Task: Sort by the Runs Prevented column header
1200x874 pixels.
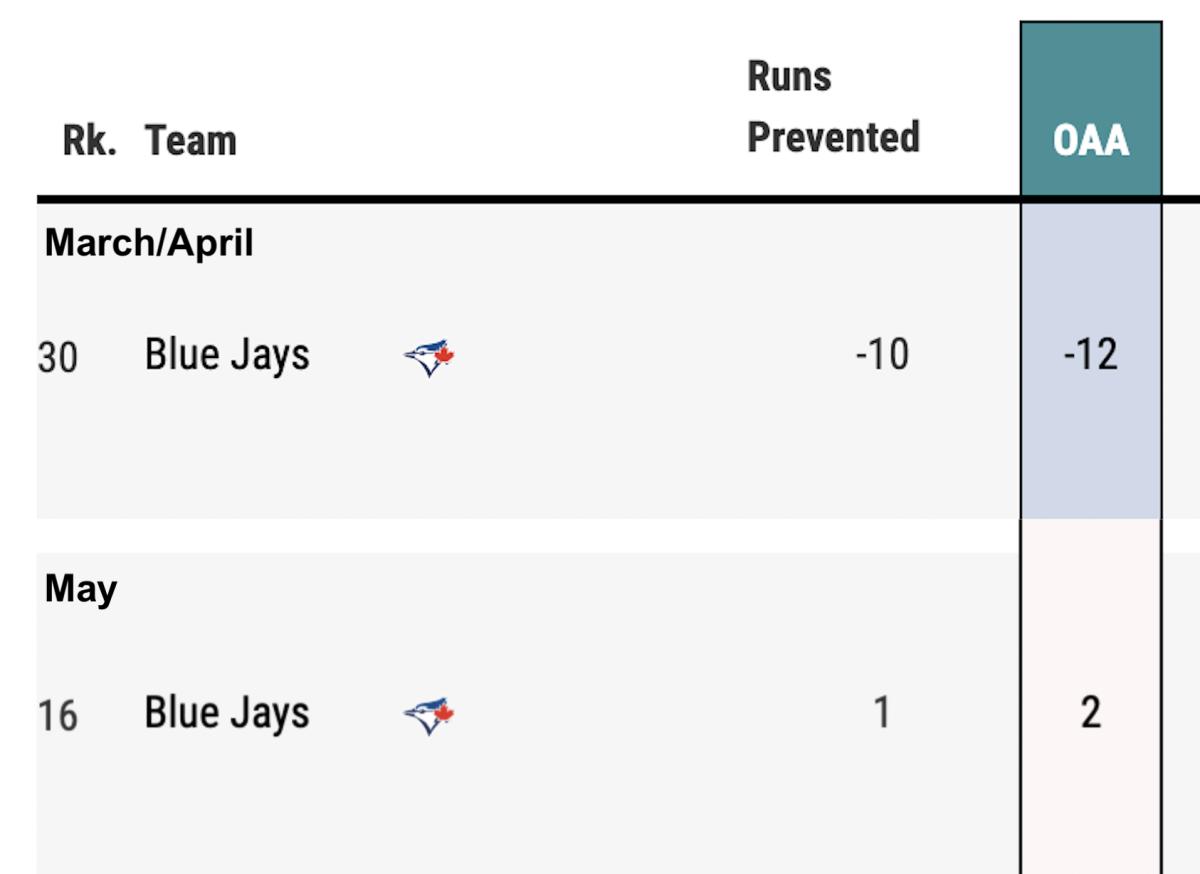Action: (833, 106)
